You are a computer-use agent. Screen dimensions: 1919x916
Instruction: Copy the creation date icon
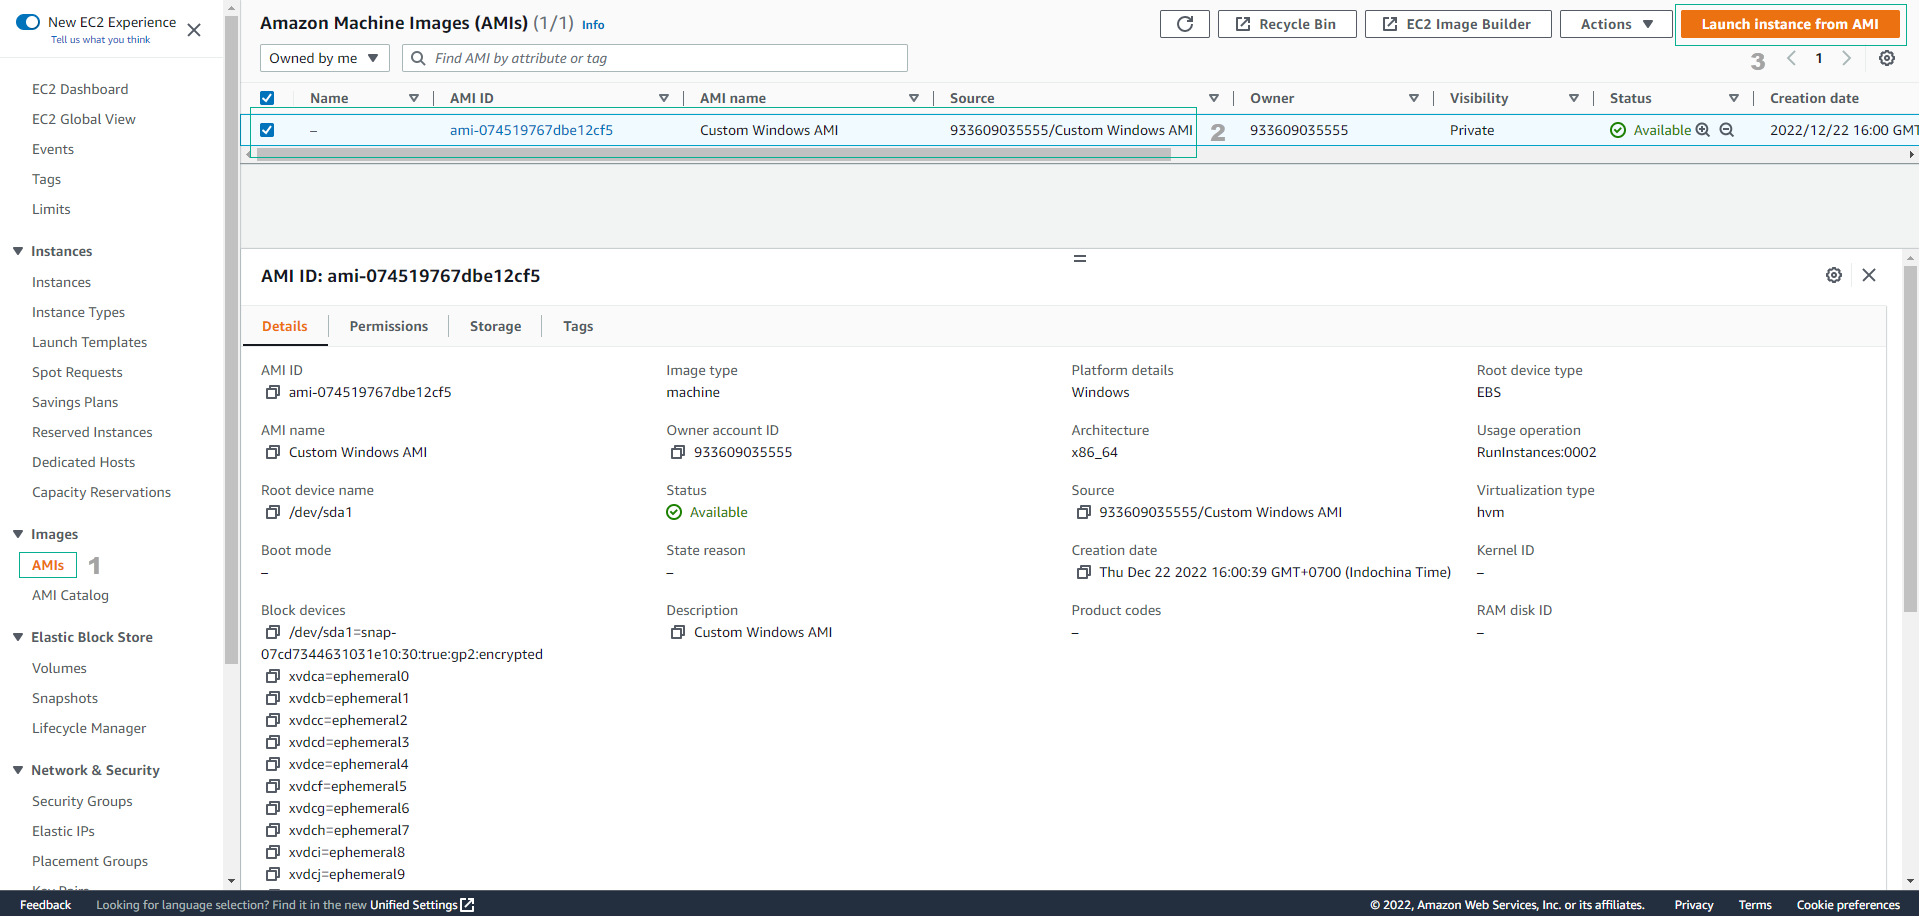[1083, 572]
